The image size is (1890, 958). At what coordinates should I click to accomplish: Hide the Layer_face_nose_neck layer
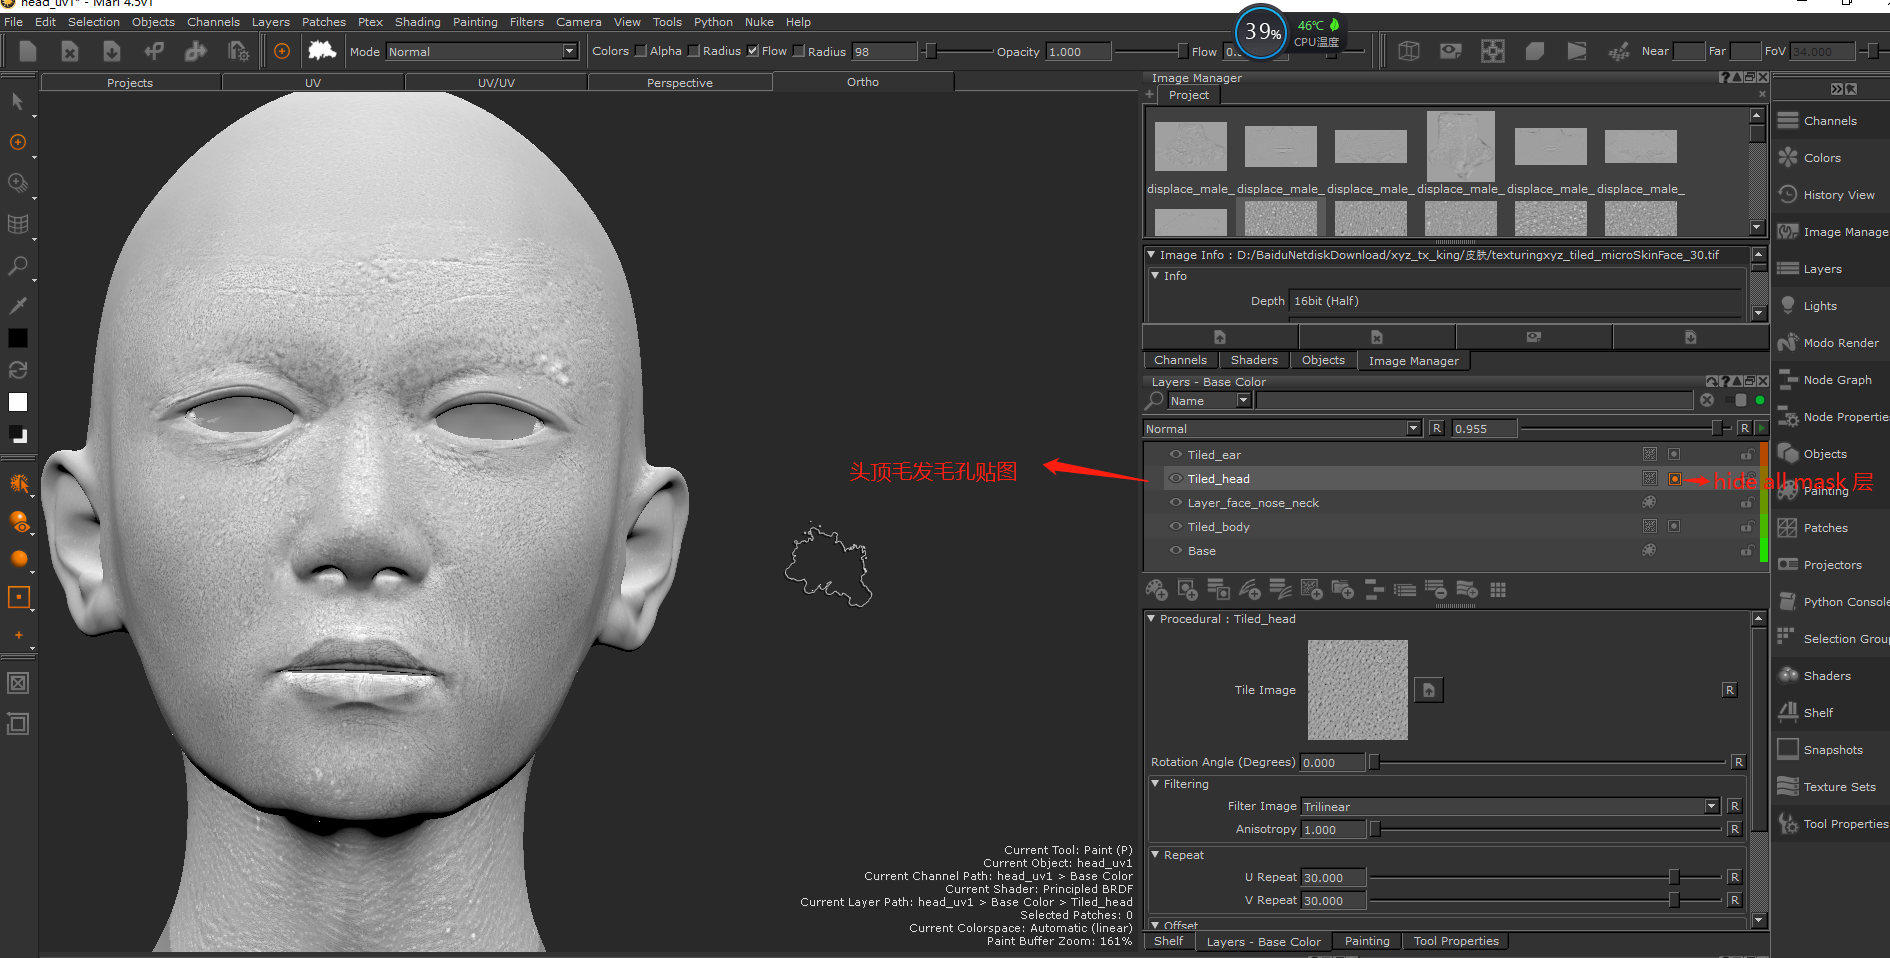click(x=1176, y=503)
